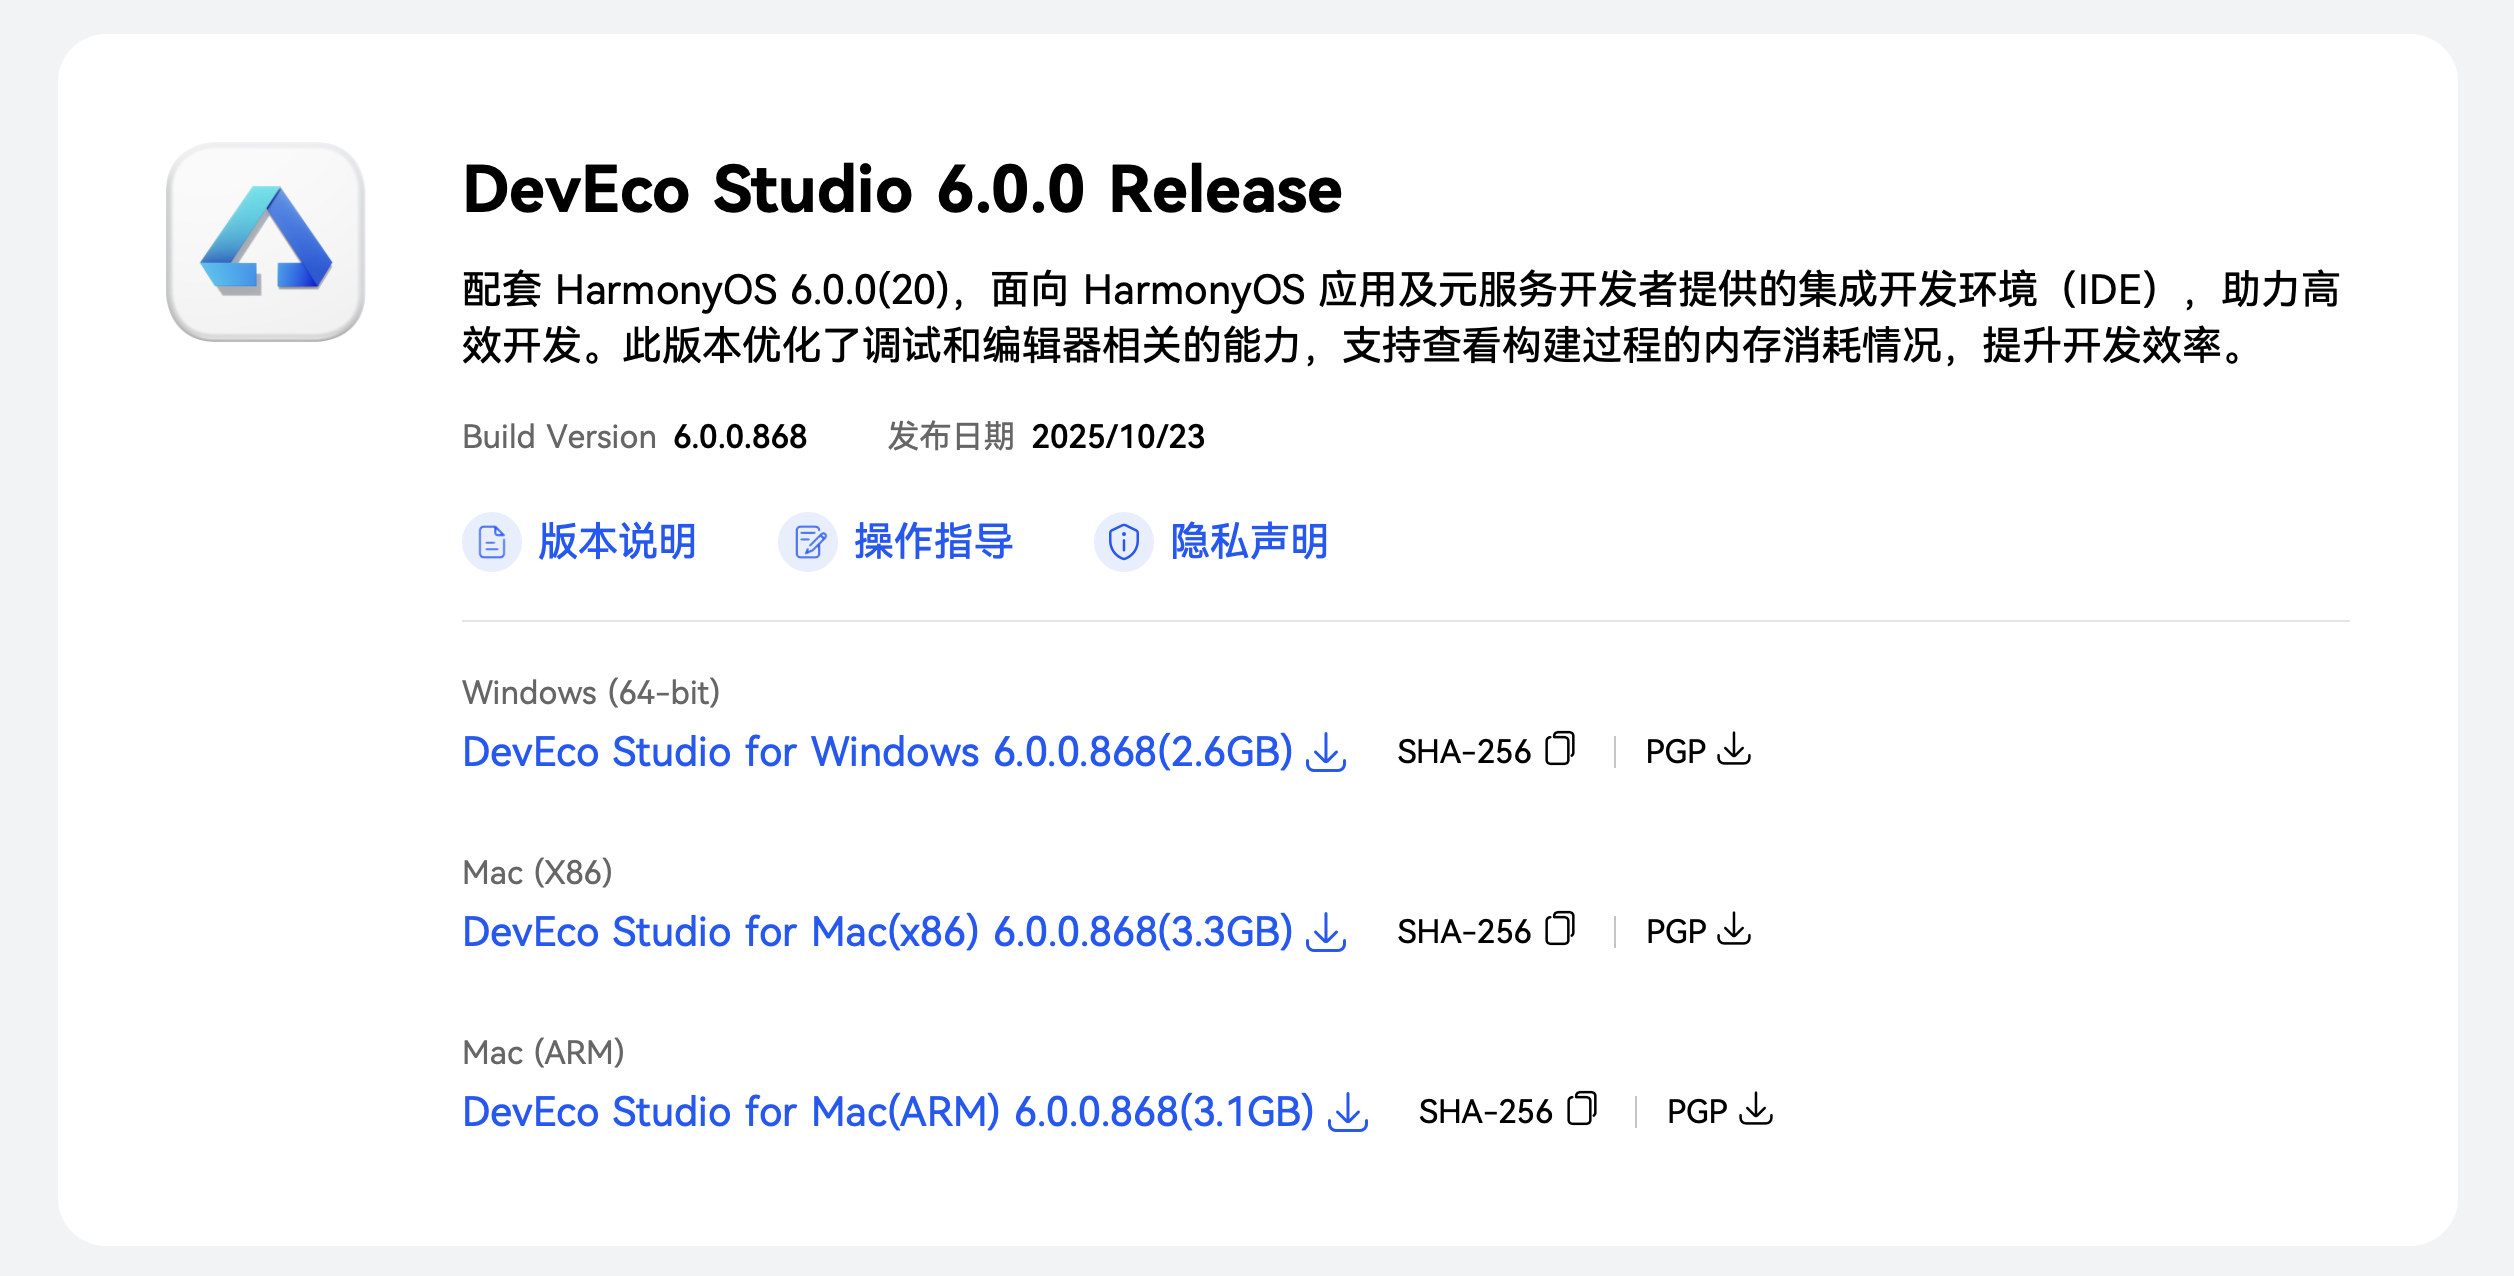Image resolution: width=2514 pixels, height=1276 pixels.
Task: Download DevEco Studio for Mac(x86) 6.0.0.868
Action: click(877, 932)
